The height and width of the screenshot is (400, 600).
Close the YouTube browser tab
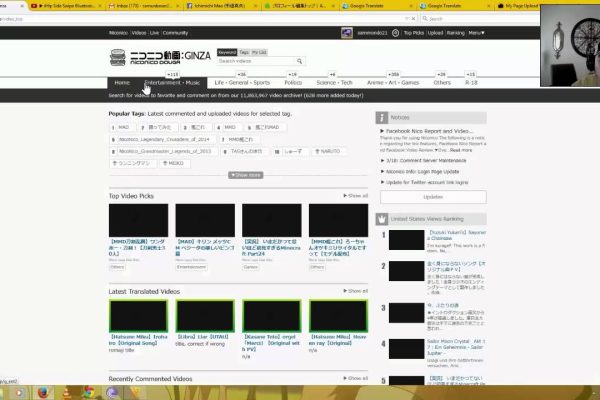click(x=100, y=6)
